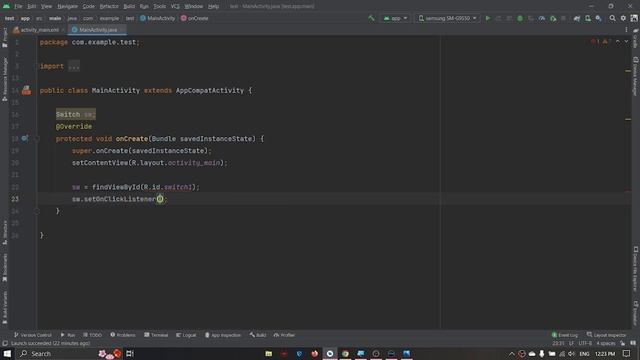The image size is (640, 360).
Task: Open the Event Log
Action: [x=565, y=335]
